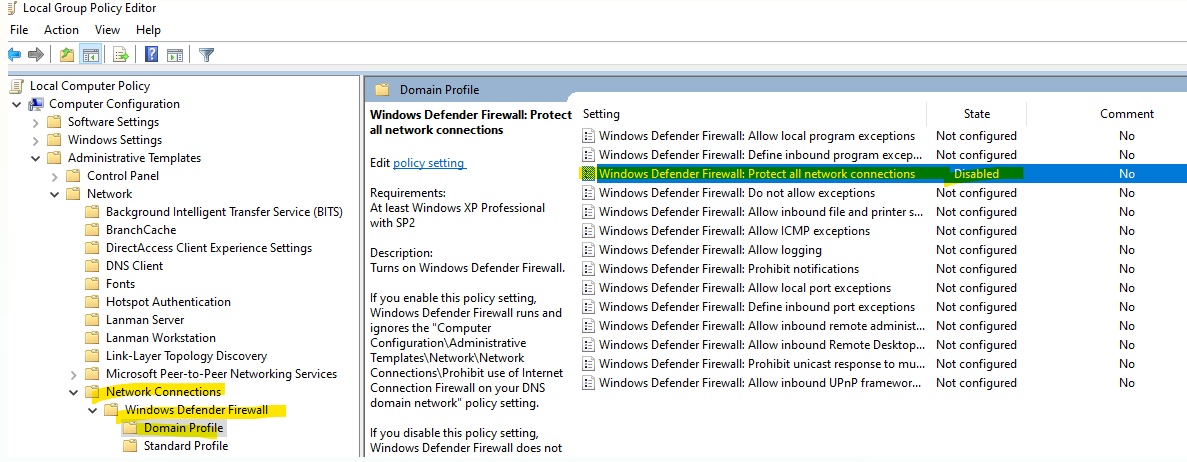Select the Lanman Server folder

point(145,320)
